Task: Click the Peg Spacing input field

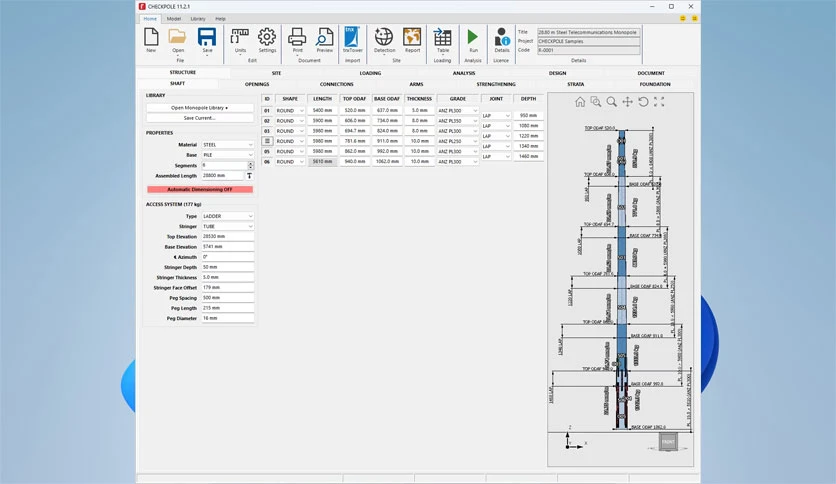Action: click(228, 297)
